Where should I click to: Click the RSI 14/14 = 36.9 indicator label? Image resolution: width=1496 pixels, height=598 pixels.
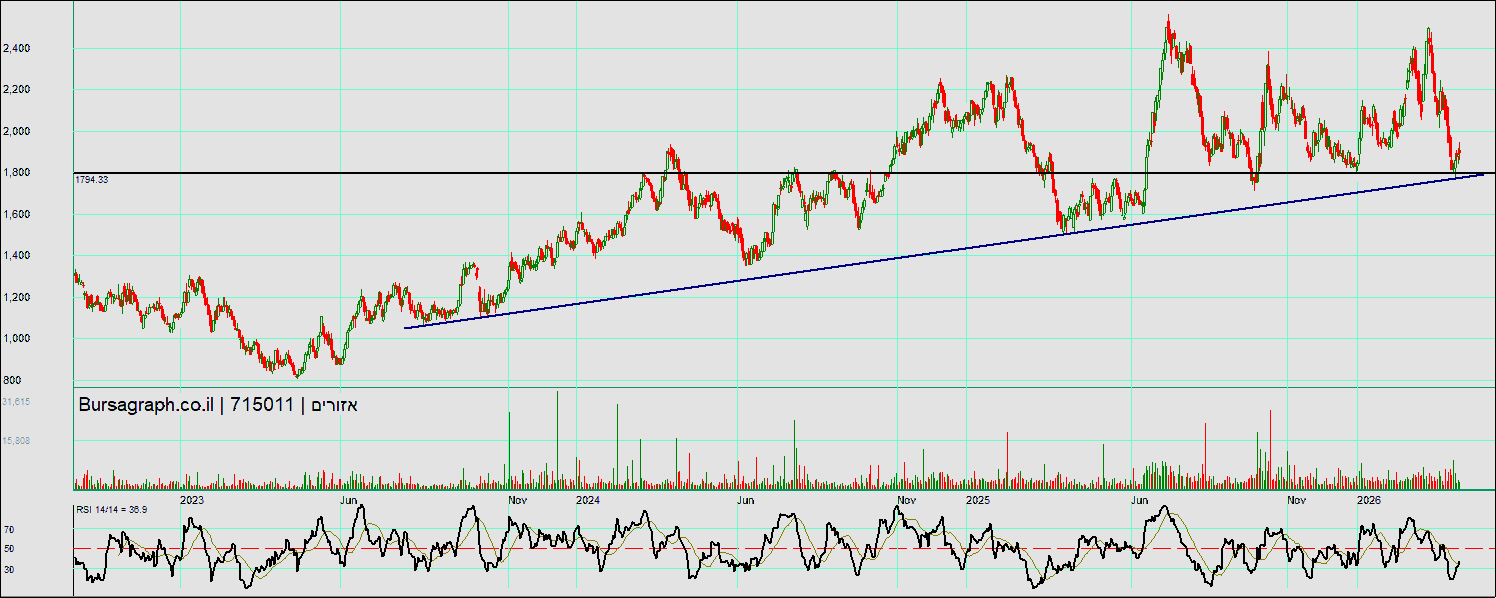pos(112,510)
